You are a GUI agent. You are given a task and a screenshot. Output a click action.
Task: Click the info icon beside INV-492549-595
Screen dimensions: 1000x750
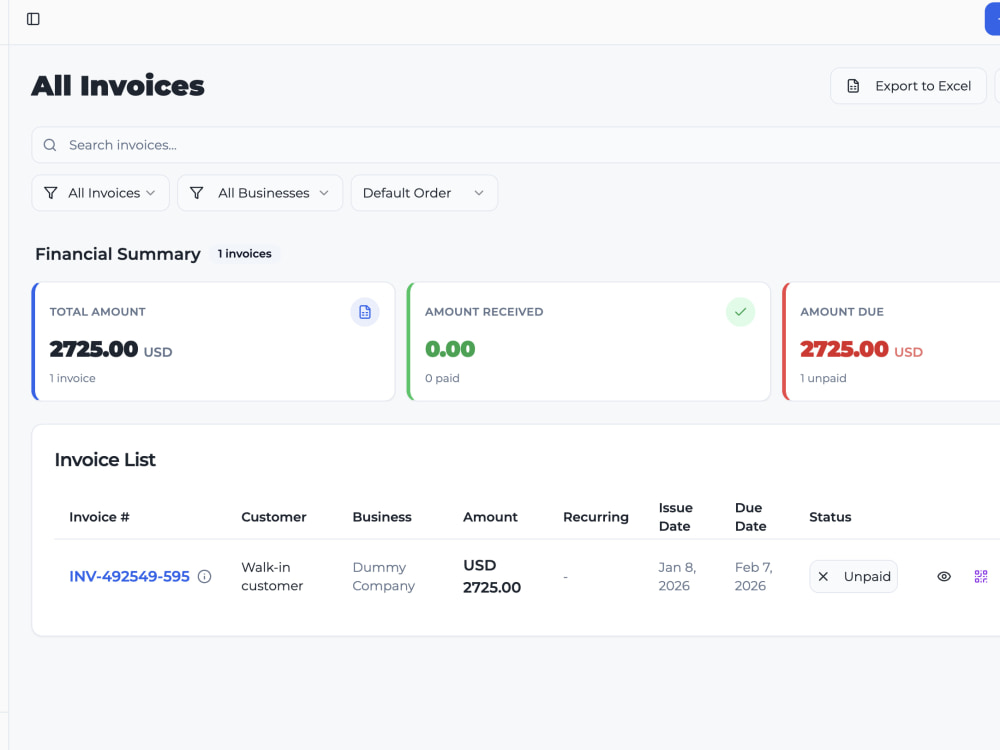coord(204,577)
